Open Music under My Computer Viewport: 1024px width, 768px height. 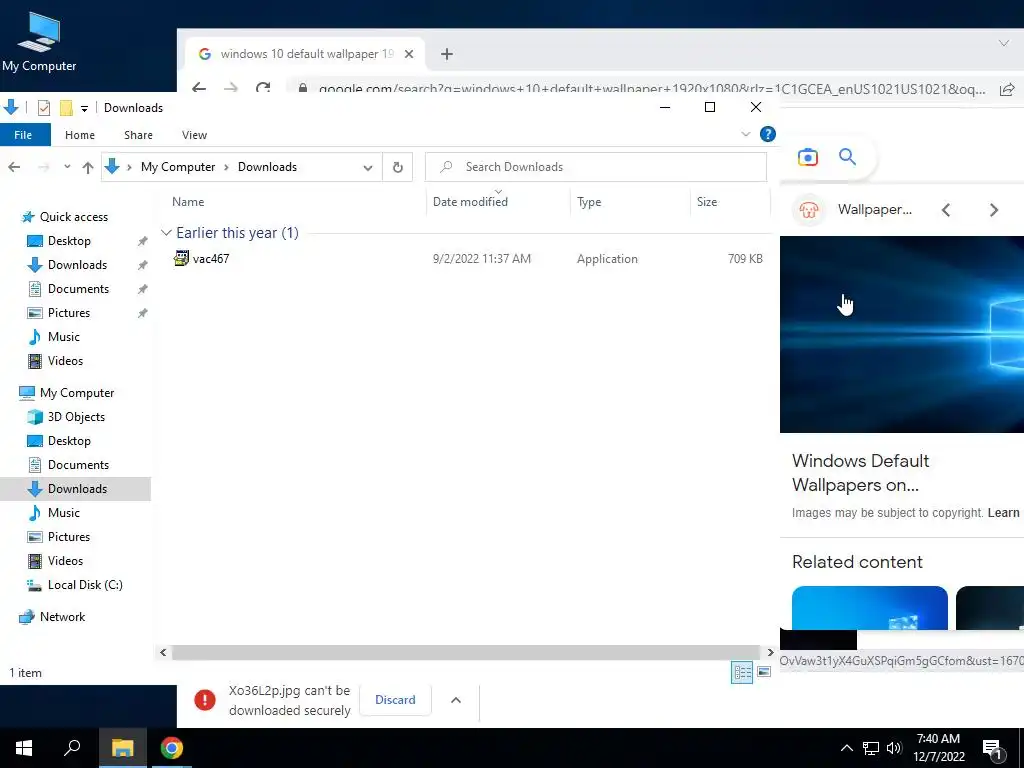click(x=63, y=513)
